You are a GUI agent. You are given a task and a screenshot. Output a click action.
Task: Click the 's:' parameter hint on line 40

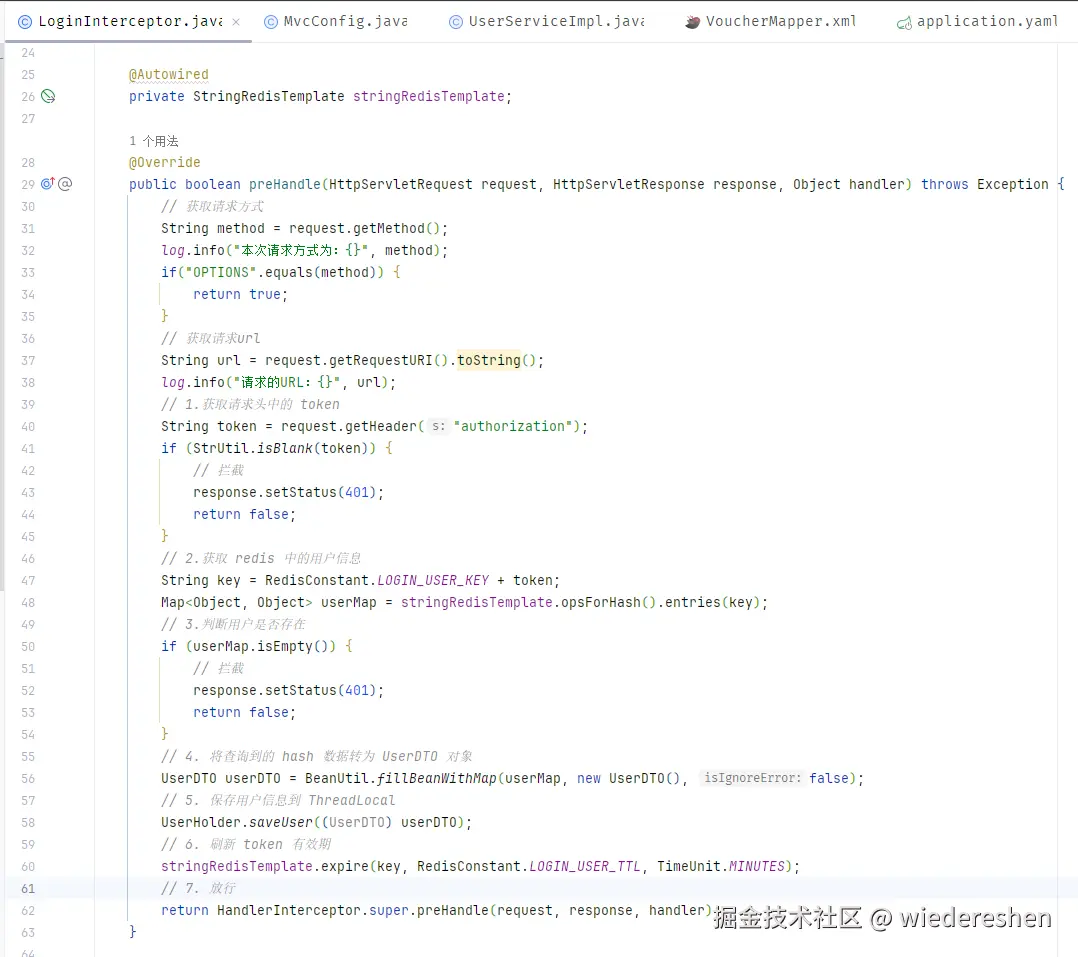(437, 426)
